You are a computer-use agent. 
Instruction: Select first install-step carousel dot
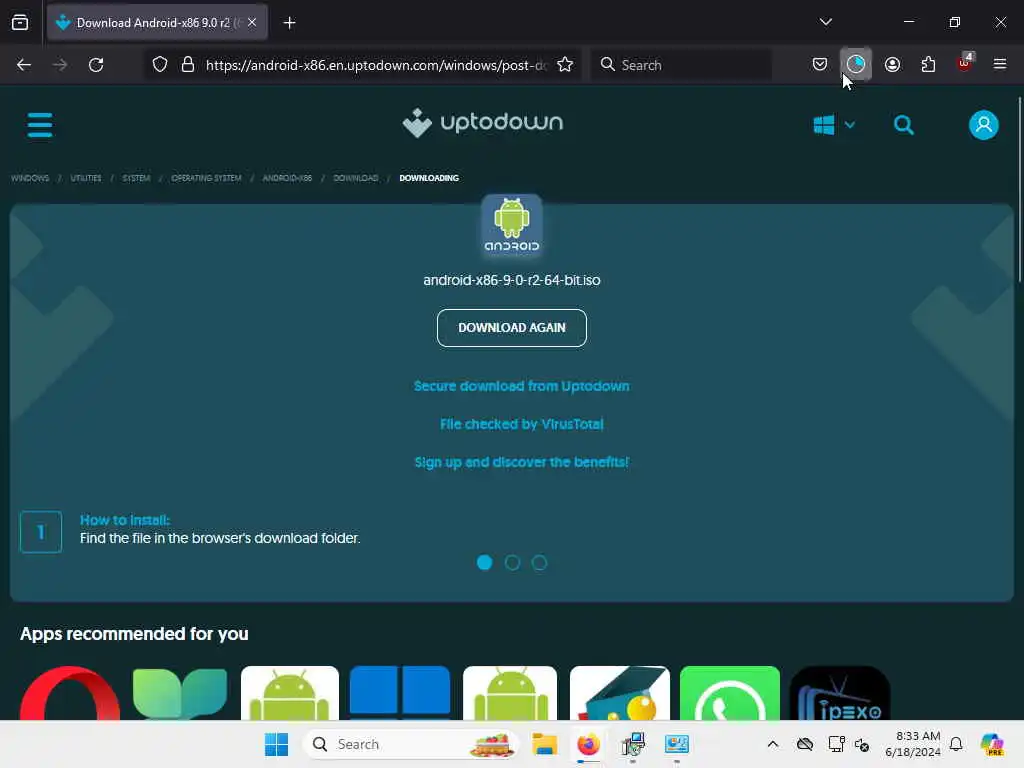point(485,562)
